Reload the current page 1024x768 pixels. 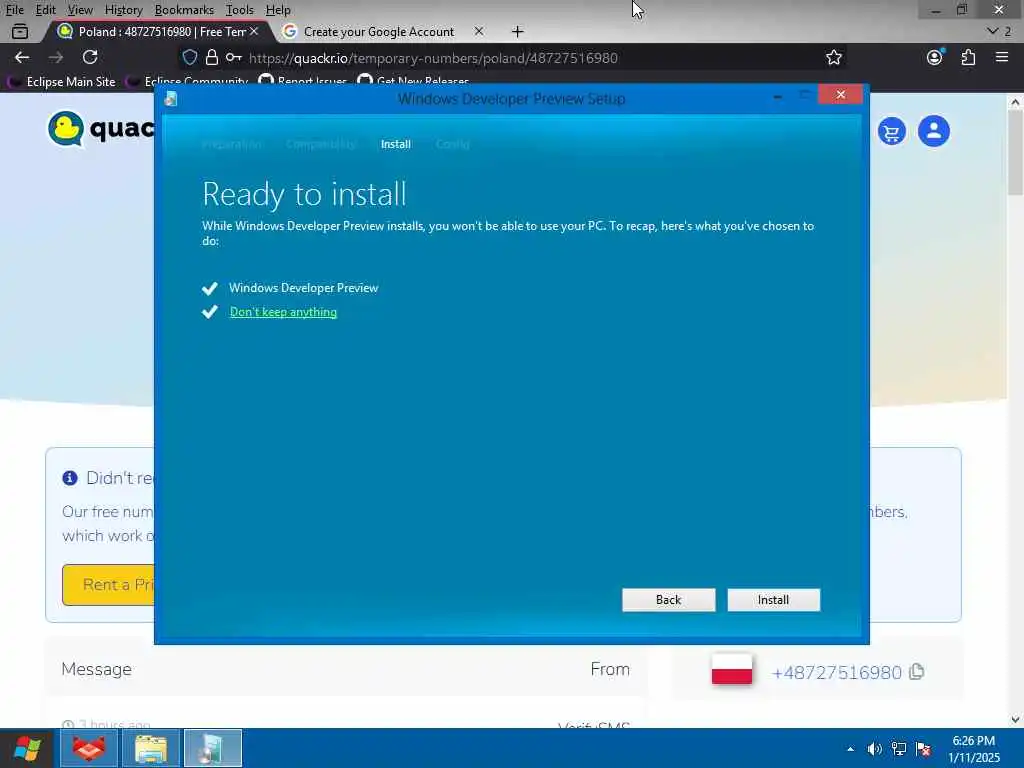(90, 57)
